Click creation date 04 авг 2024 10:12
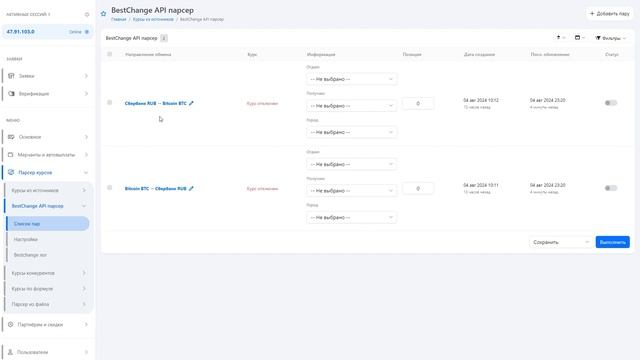The image size is (640, 360). click(481, 100)
